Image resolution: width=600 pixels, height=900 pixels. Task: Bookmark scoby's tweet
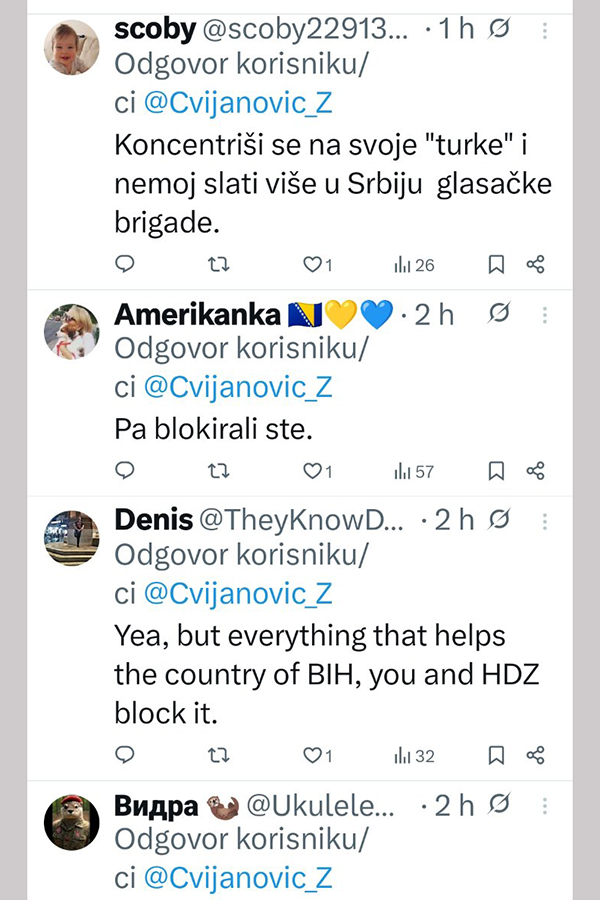click(496, 264)
